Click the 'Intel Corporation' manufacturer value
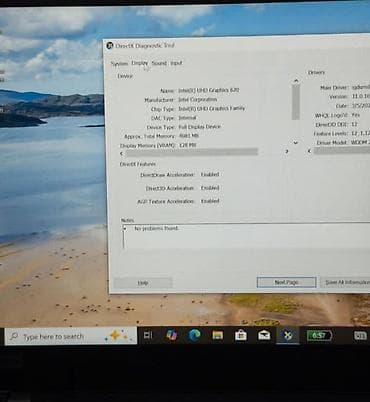Viewport: 370px width, 402px height. point(198,100)
